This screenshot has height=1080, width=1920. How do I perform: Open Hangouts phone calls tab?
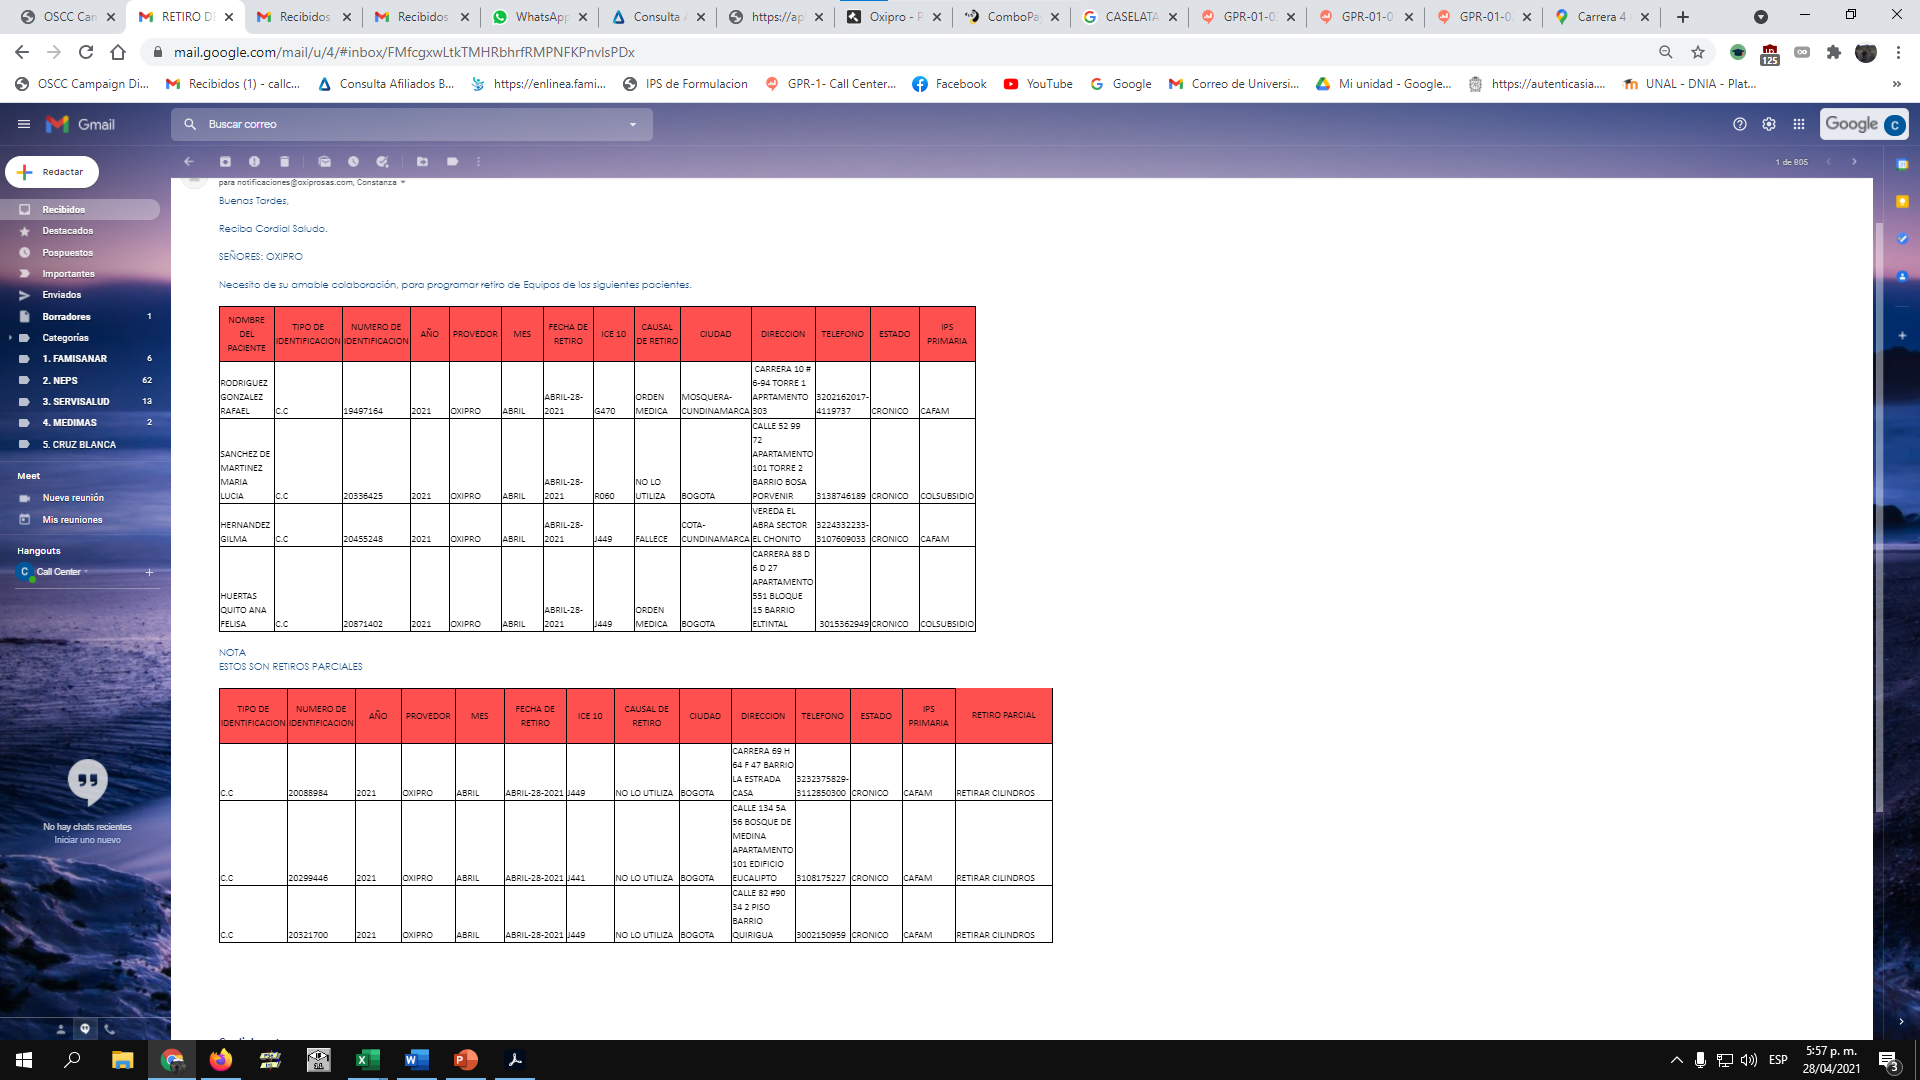[109, 1028]
